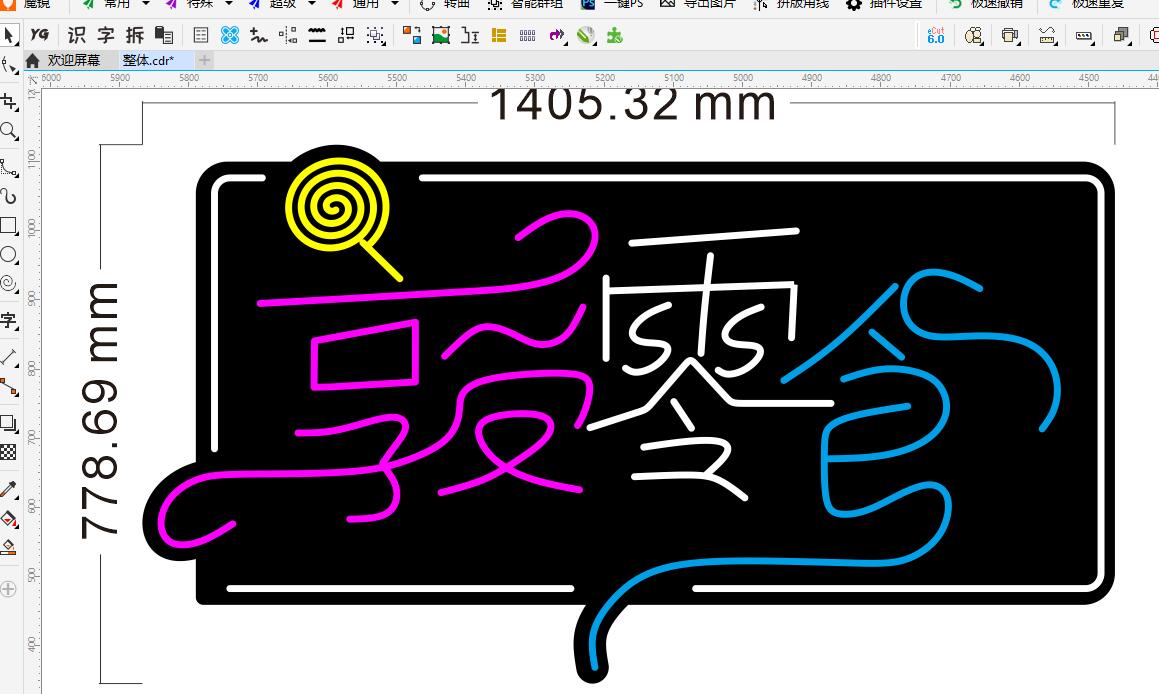Click the small grid dots icon
The width and height of the screenshot is (1159, 694).
pos(528,35)
